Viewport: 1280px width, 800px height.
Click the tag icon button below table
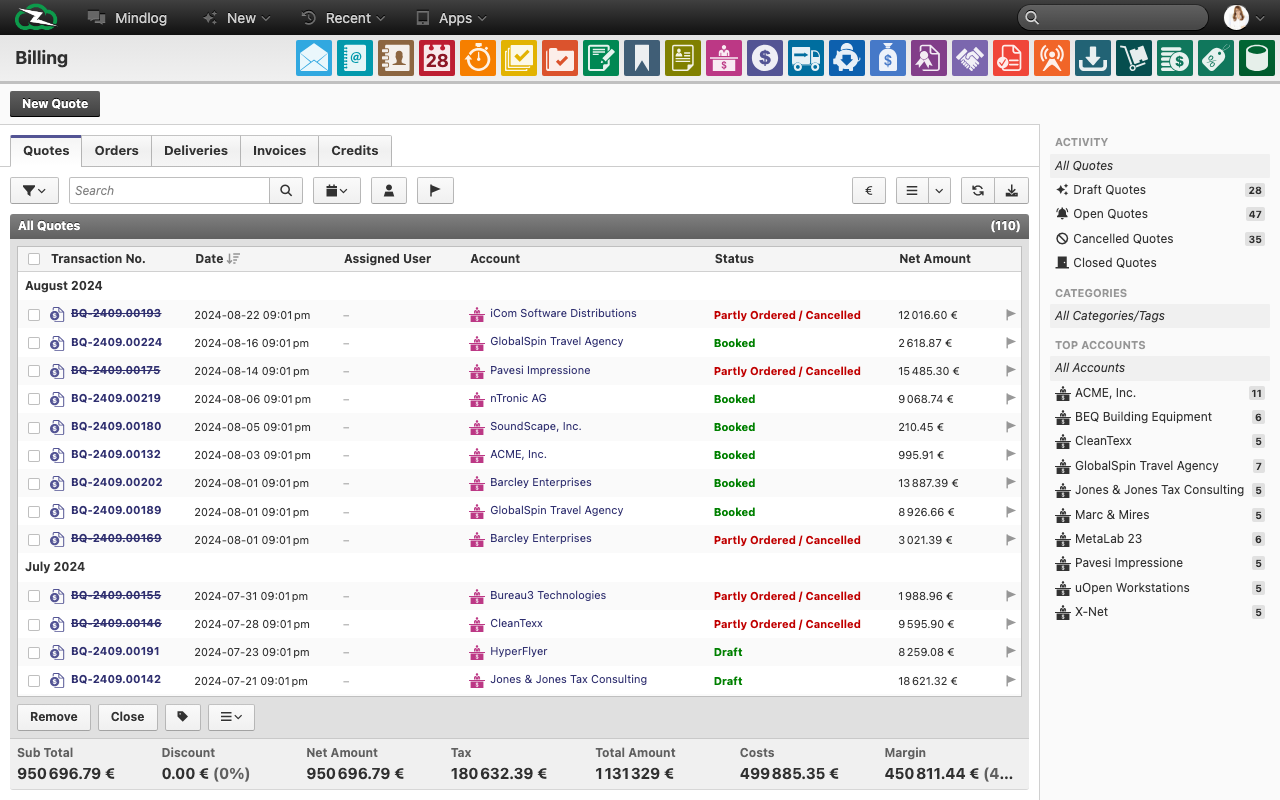(183, 717)
